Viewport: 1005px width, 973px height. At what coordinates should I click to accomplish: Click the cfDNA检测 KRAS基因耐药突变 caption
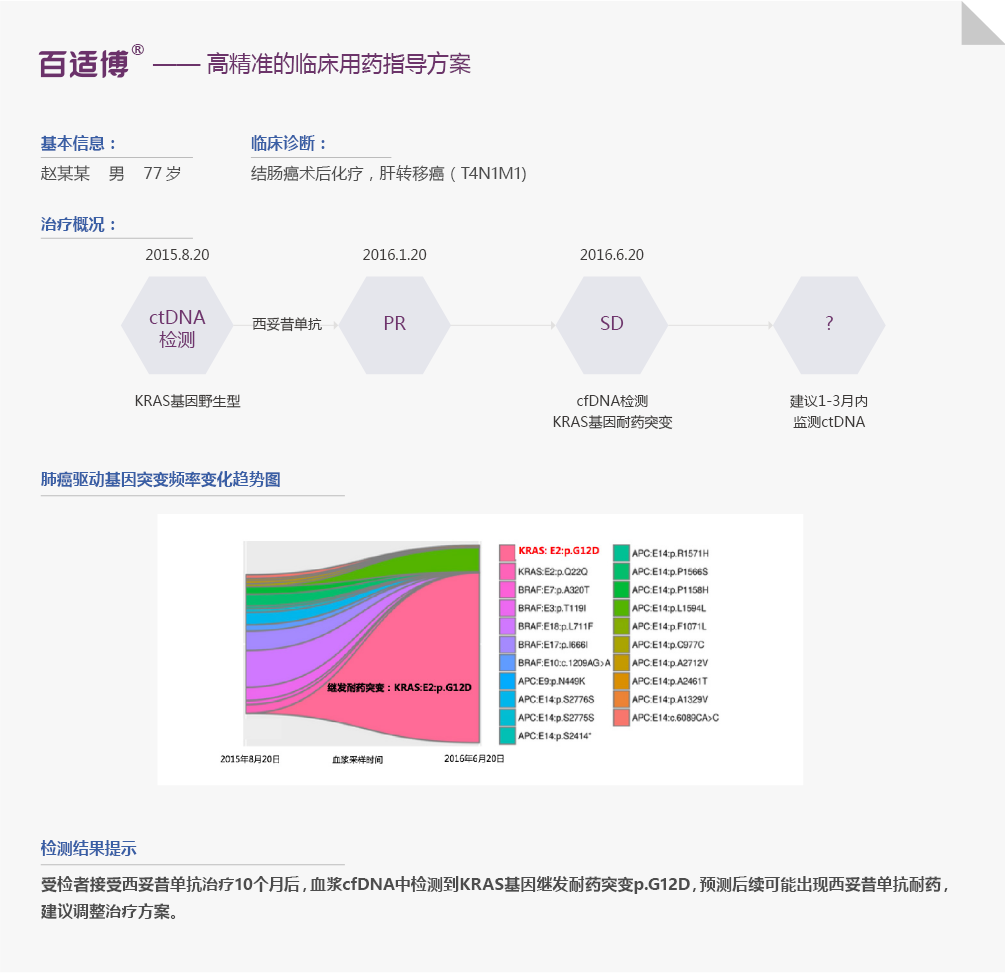click(x=612, y=412)
